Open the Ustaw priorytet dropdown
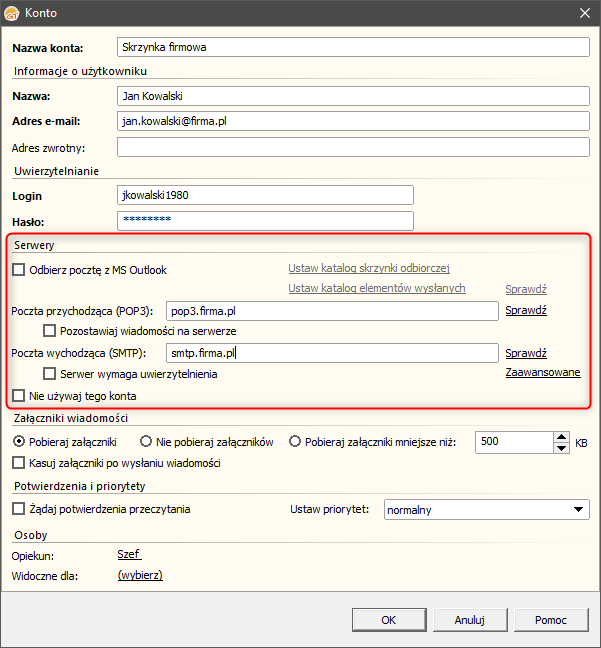This screenshot has width=601, height=648. click(487, 510)
